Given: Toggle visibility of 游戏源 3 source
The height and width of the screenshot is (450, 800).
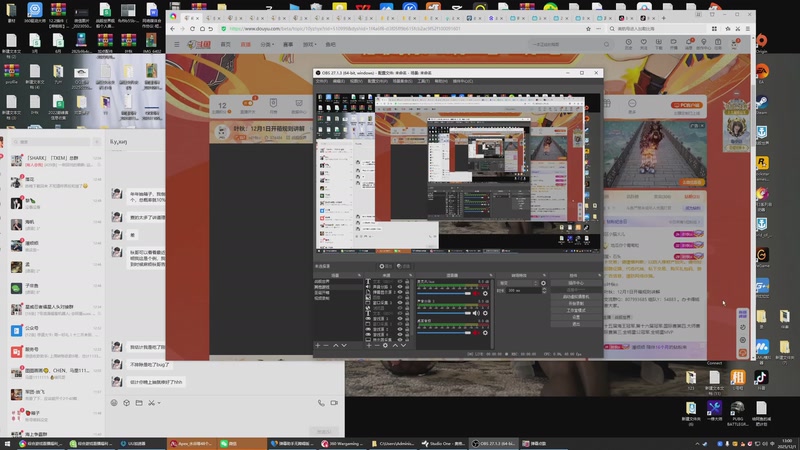Looking at the screenshot, I should (x=400, y=318).
